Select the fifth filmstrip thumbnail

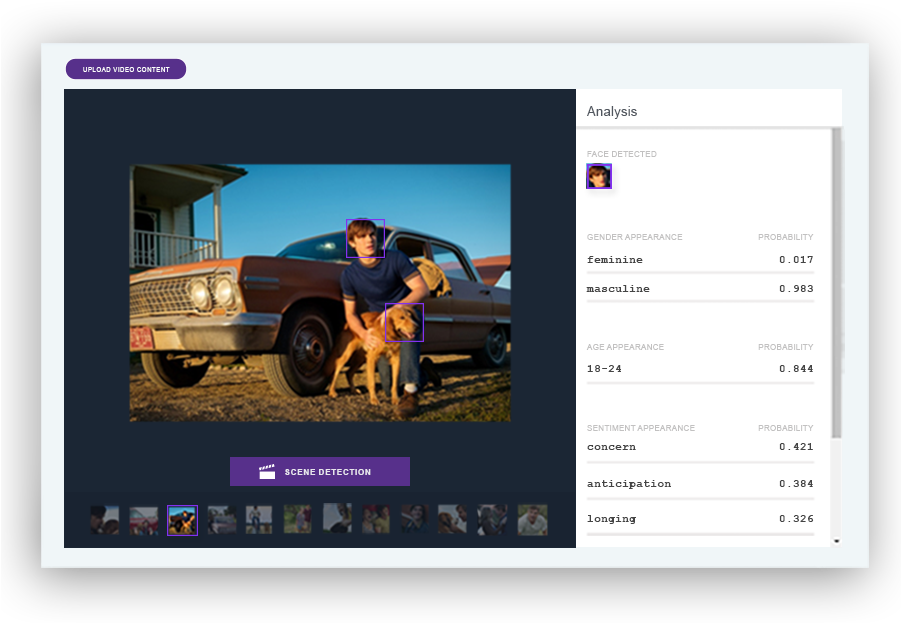(x=259, y=519)
